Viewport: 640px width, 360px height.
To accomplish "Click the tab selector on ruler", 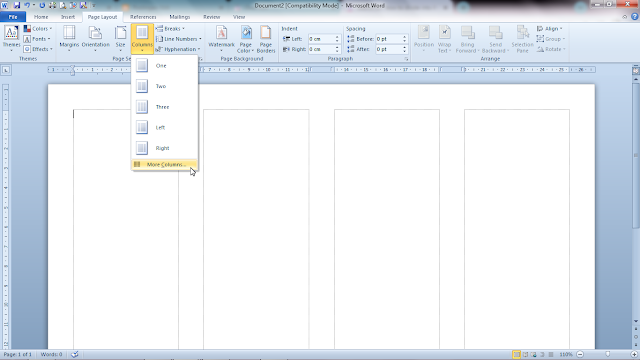I will coord(6,70).
